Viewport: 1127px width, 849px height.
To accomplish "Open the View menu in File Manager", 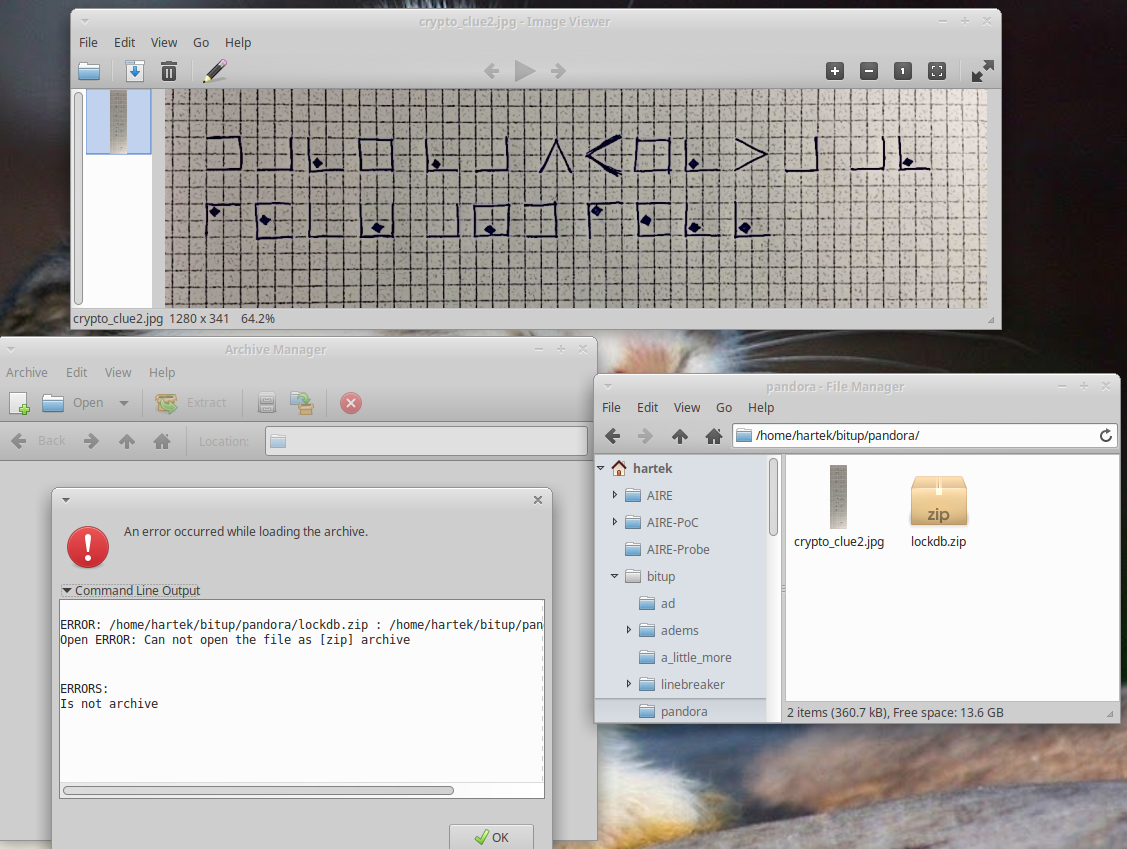I will [x=687, y=407].
